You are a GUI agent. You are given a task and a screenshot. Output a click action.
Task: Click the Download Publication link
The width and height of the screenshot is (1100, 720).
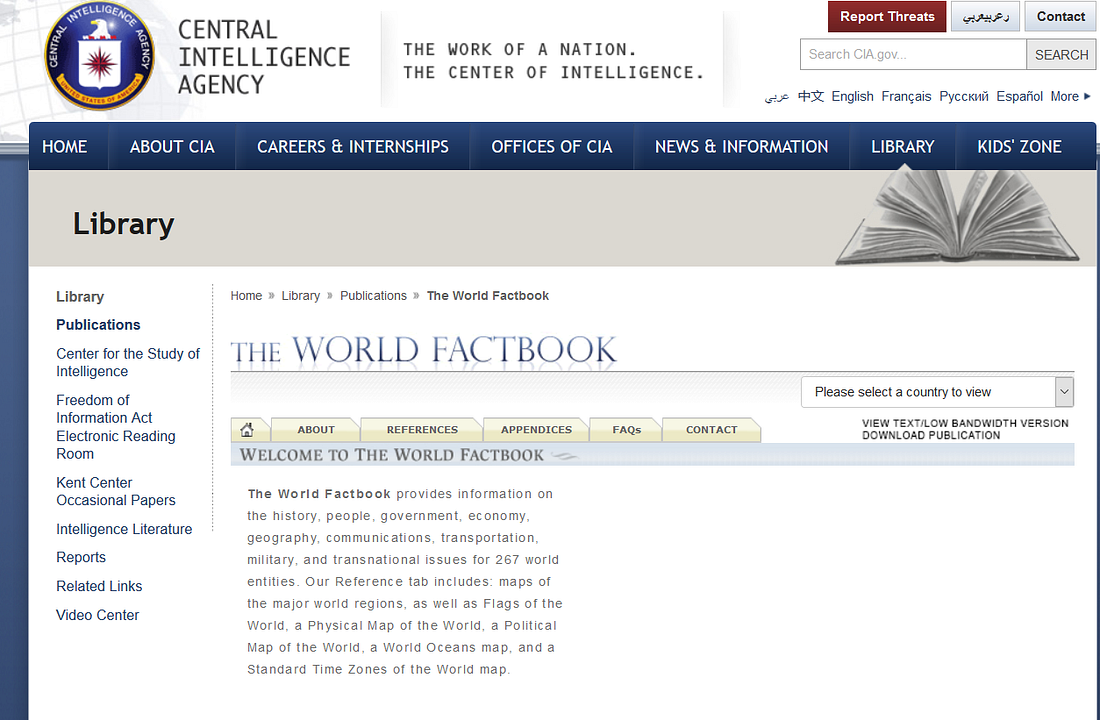931,435
